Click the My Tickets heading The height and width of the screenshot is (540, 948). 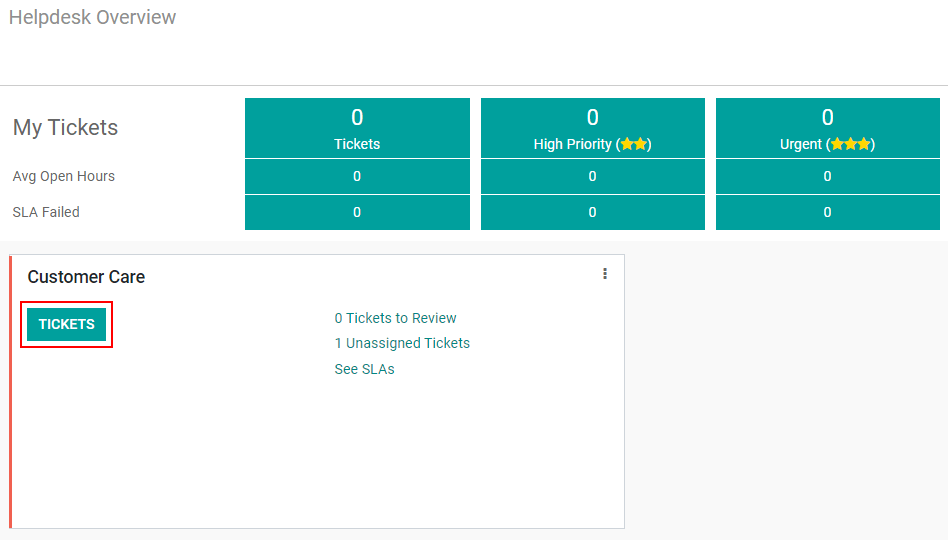(x=65, y=128)
